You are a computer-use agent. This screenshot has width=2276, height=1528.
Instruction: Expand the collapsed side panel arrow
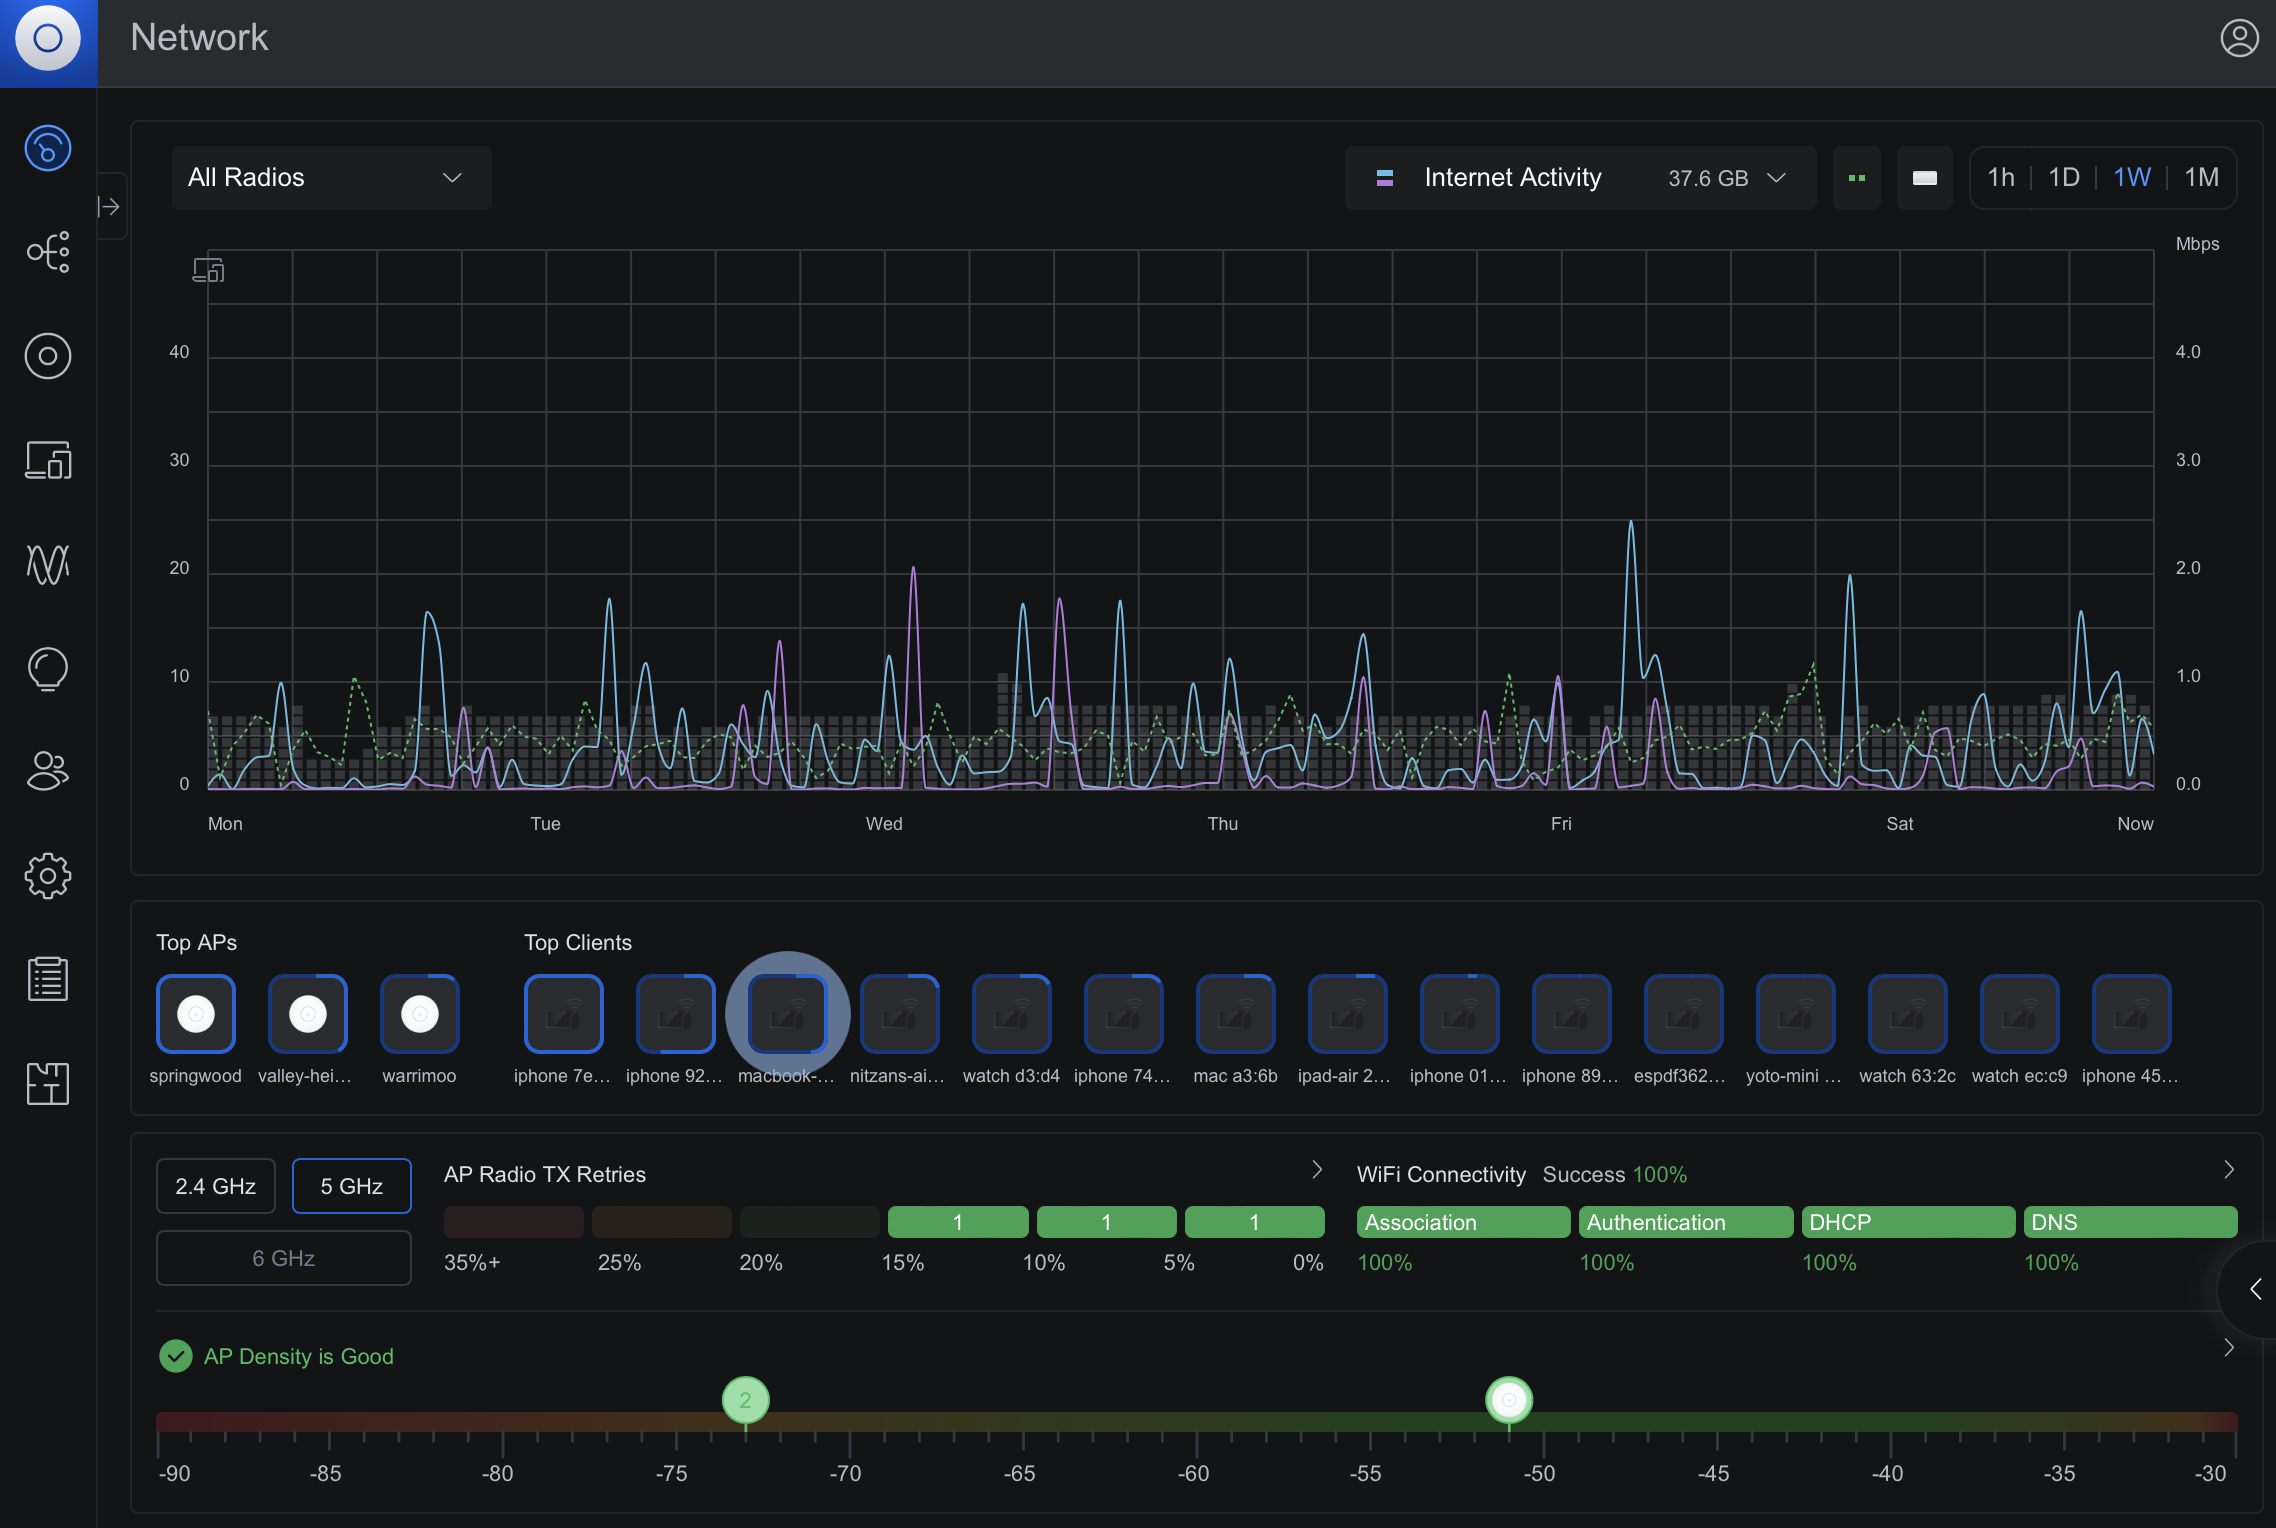(x=110, y=207)
